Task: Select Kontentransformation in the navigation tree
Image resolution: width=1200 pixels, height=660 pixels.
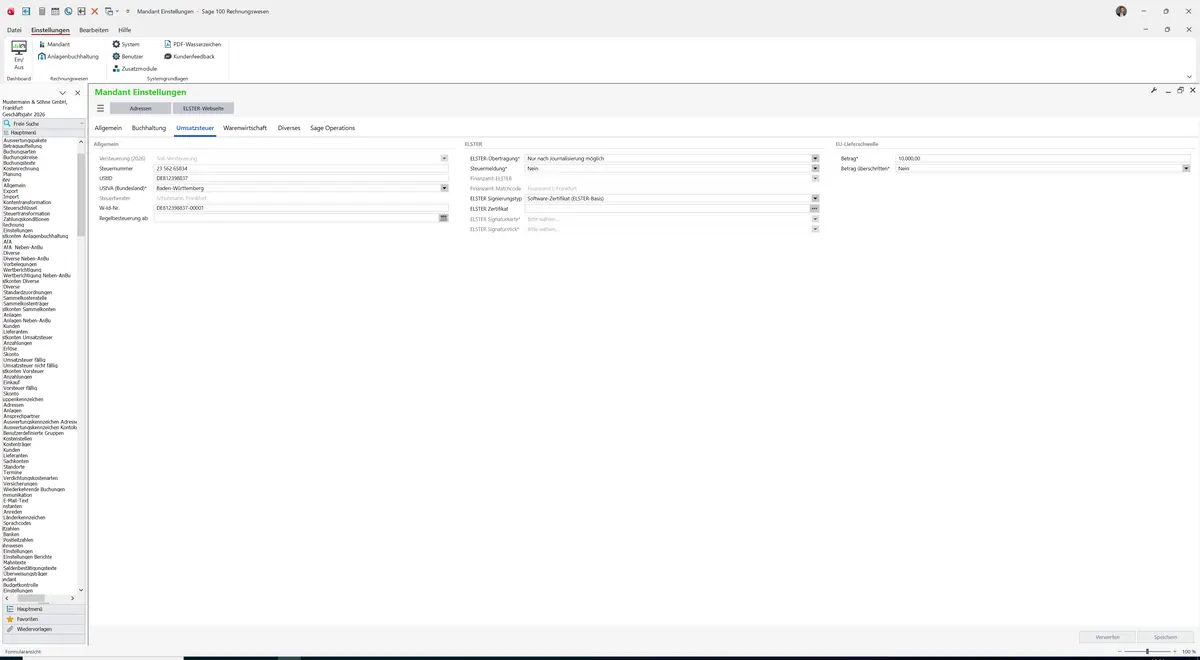Action: (27, 202)
